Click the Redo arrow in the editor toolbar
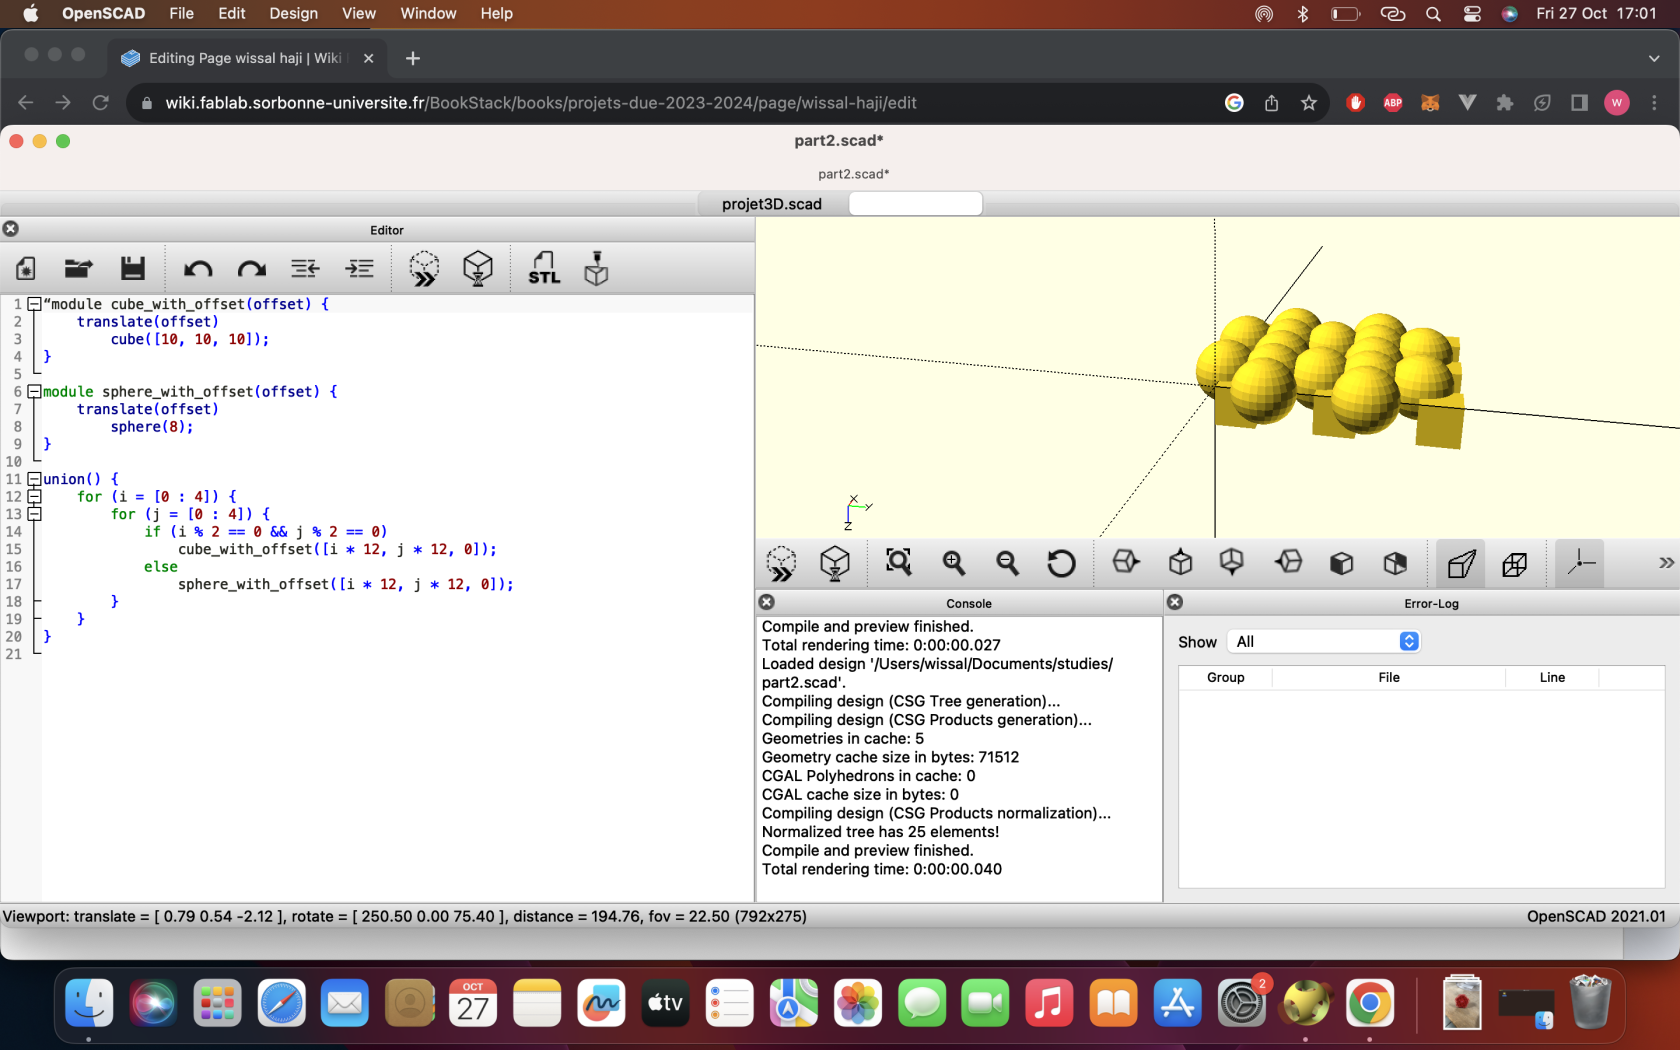The width and height of the screenshot is (1680, 1050). click(x=252, y=269)
